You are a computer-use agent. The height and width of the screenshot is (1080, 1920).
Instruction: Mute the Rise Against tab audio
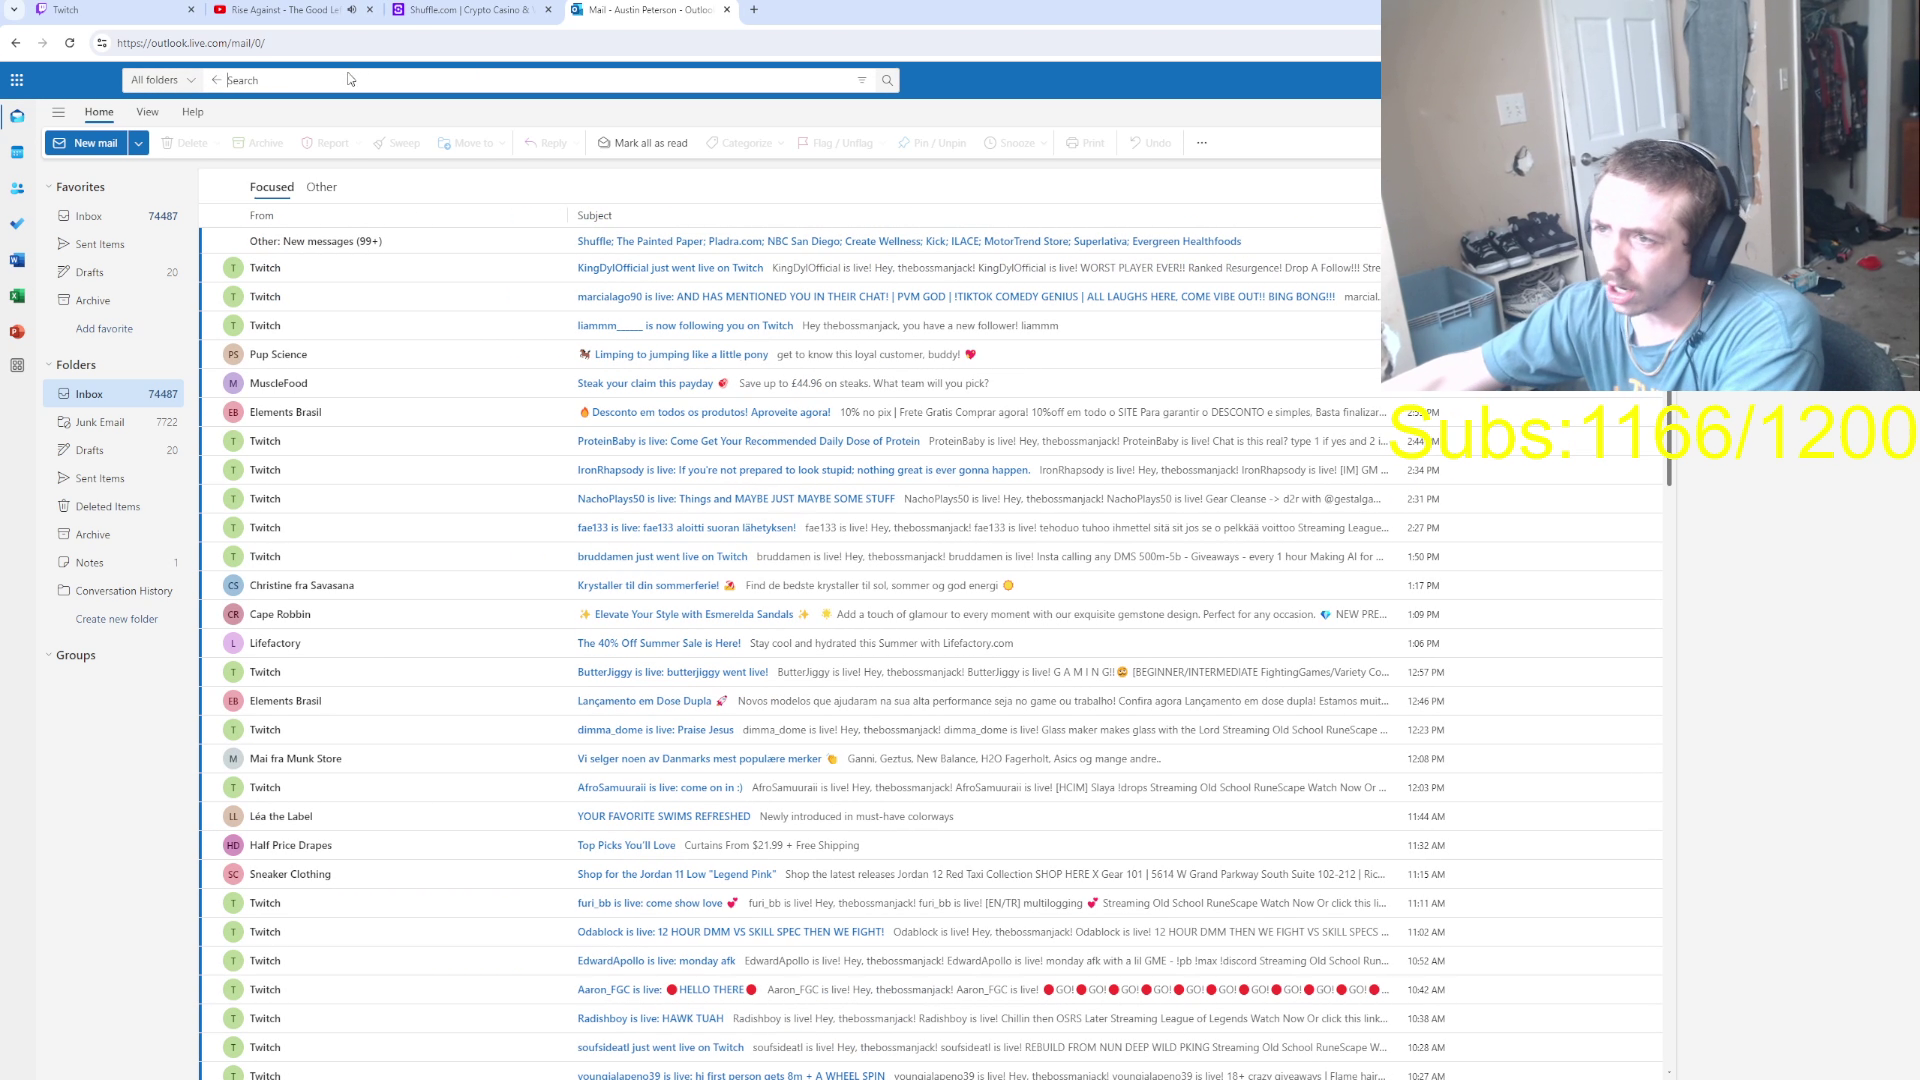[351, 10]
